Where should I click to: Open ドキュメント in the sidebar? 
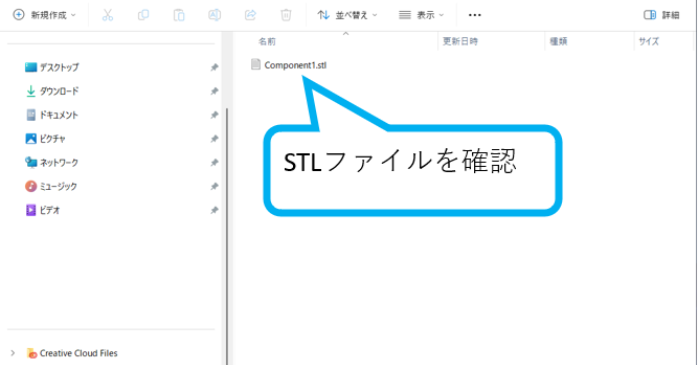52,115
